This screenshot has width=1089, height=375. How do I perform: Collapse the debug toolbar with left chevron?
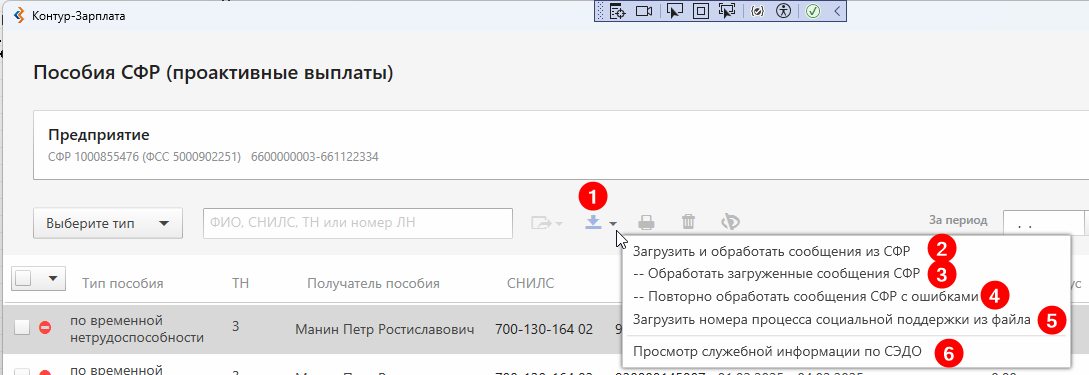pyautogui.click(x=837, y=11)
